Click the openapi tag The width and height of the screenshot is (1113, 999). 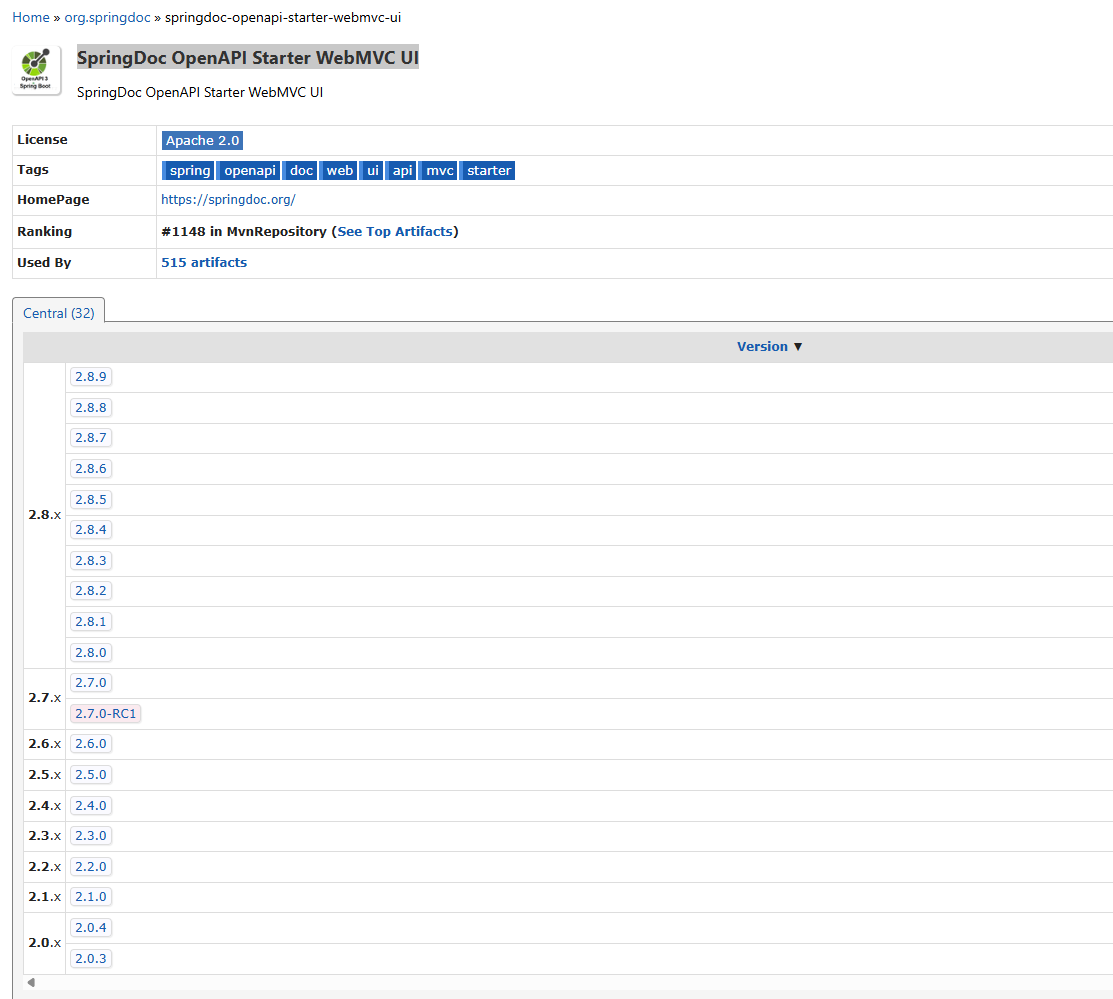(249, 170)
